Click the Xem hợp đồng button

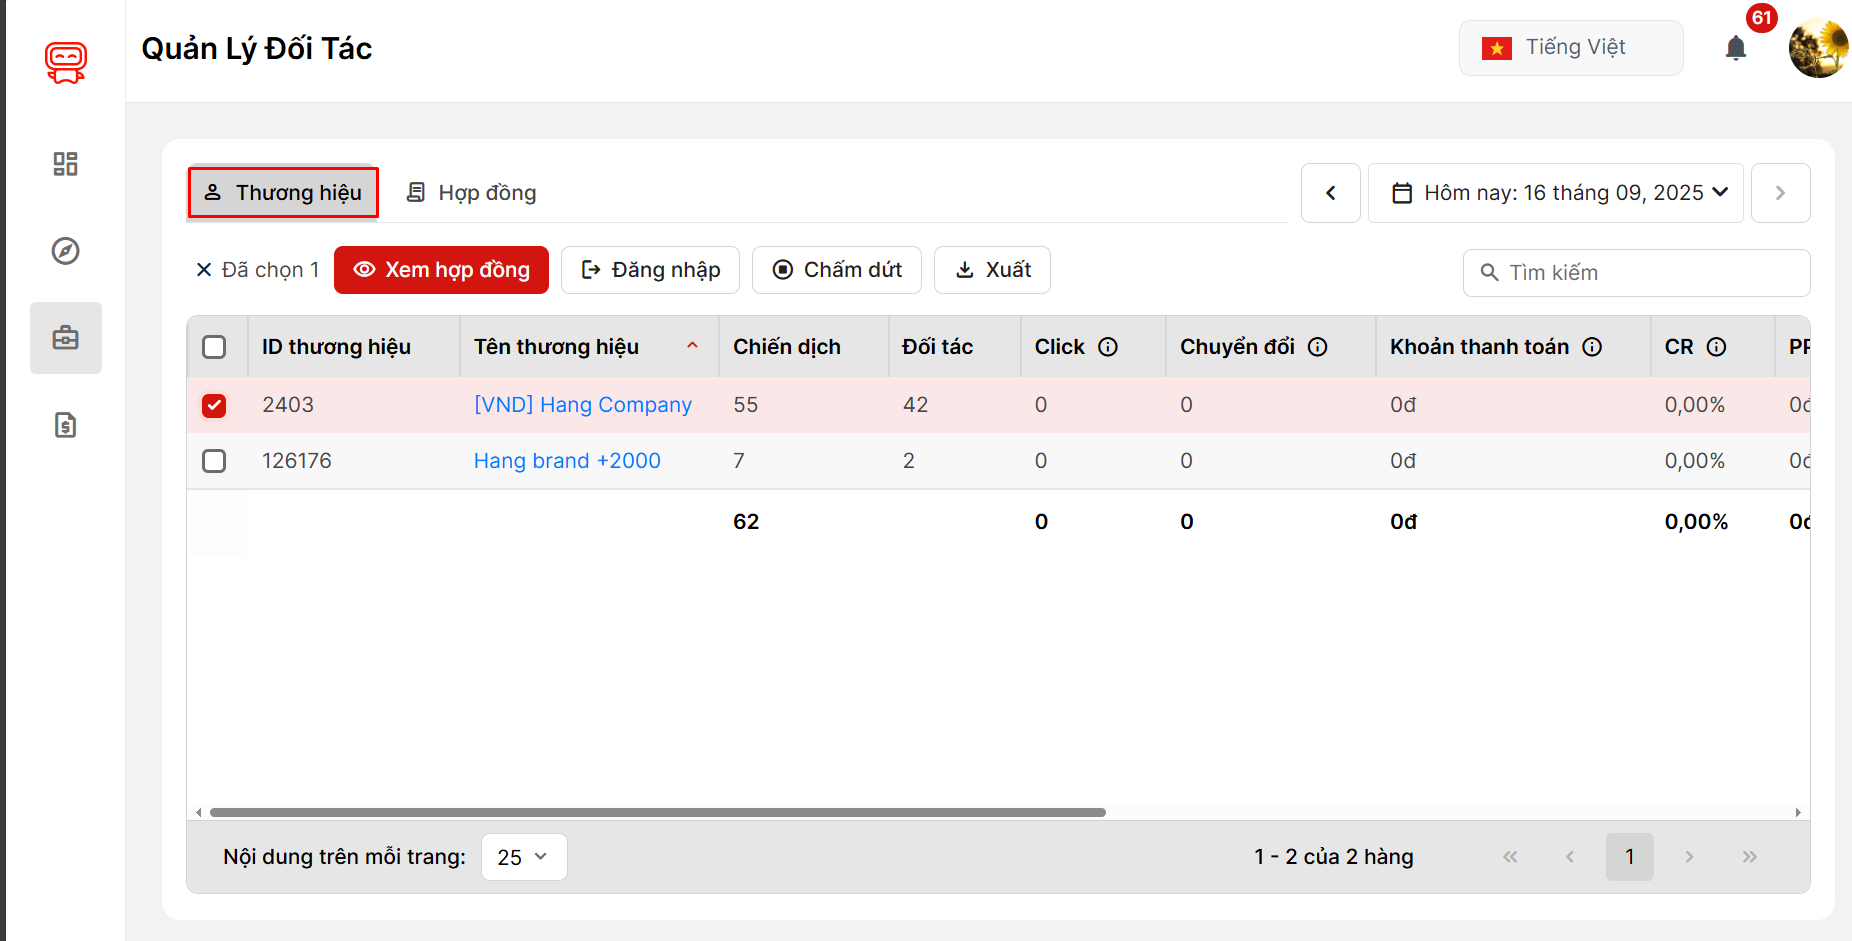coord(441,270)
